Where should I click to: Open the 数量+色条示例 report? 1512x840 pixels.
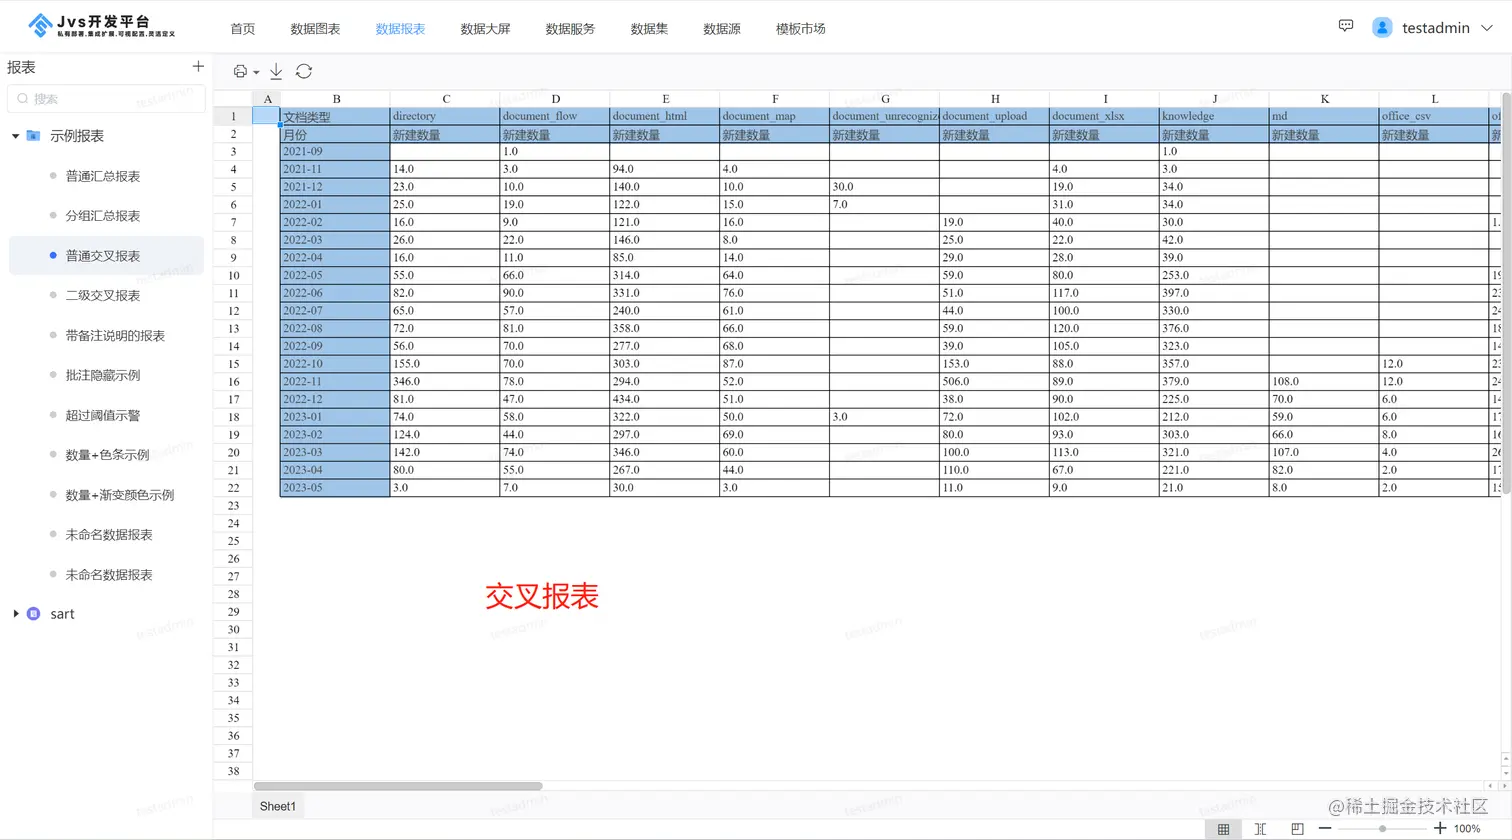(107, 455)
